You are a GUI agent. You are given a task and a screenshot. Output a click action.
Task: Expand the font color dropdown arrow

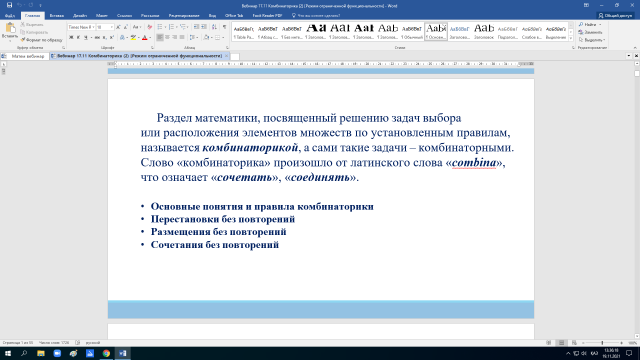coord(150,38)
